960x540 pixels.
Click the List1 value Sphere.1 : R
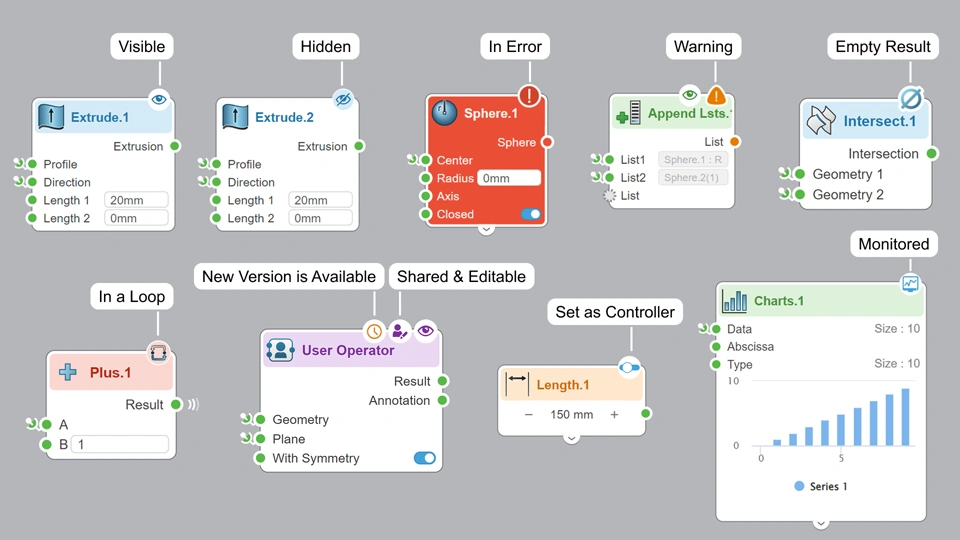[692, 159]
